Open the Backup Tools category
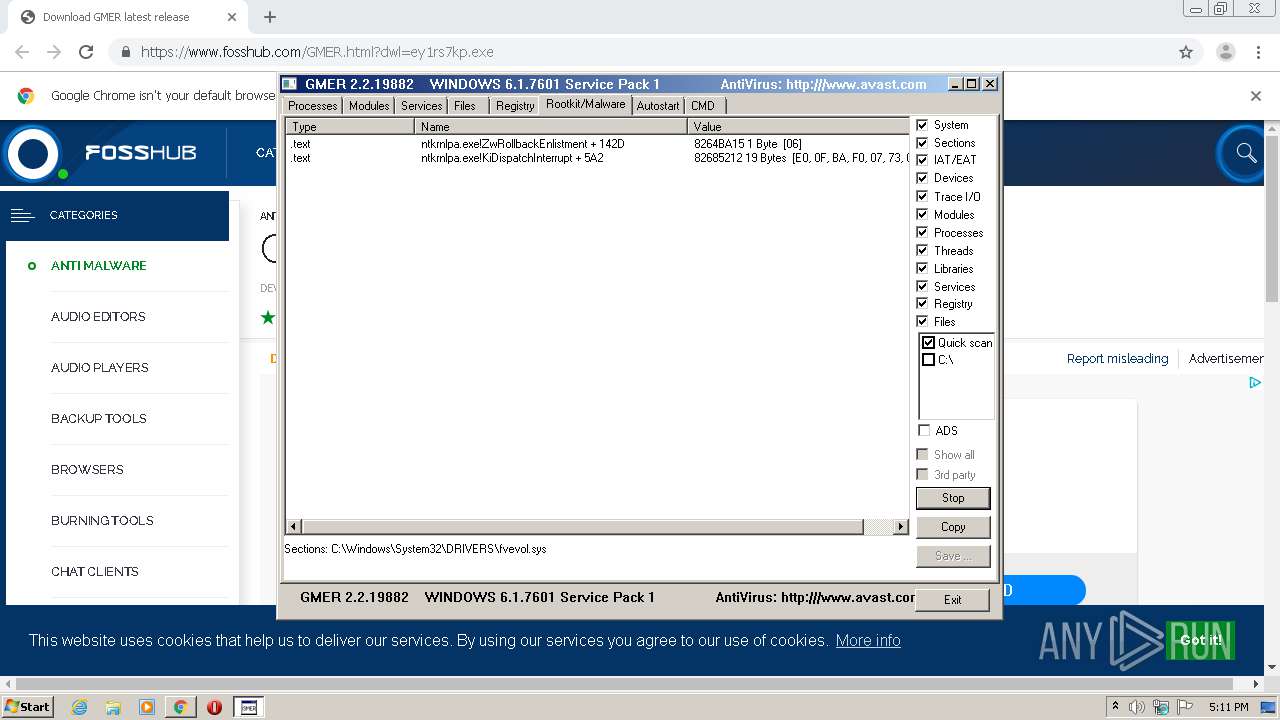1280x720 pixels. tap(99, 419)
